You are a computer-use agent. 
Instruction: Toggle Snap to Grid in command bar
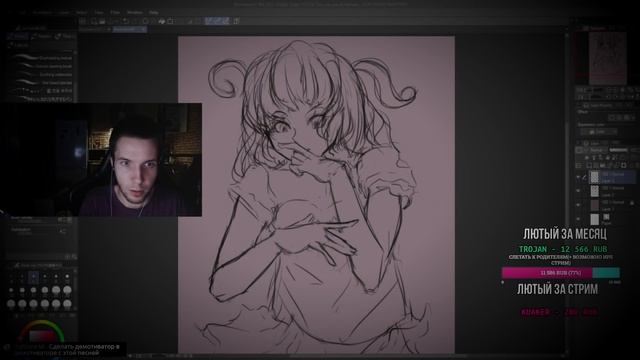225,21
